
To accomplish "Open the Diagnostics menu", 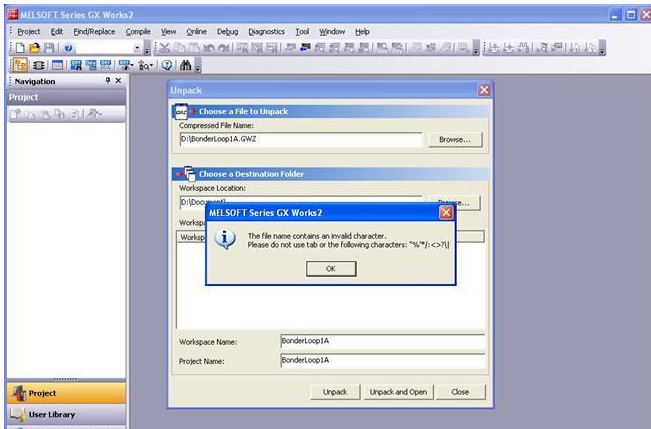I will pos(267,32).
